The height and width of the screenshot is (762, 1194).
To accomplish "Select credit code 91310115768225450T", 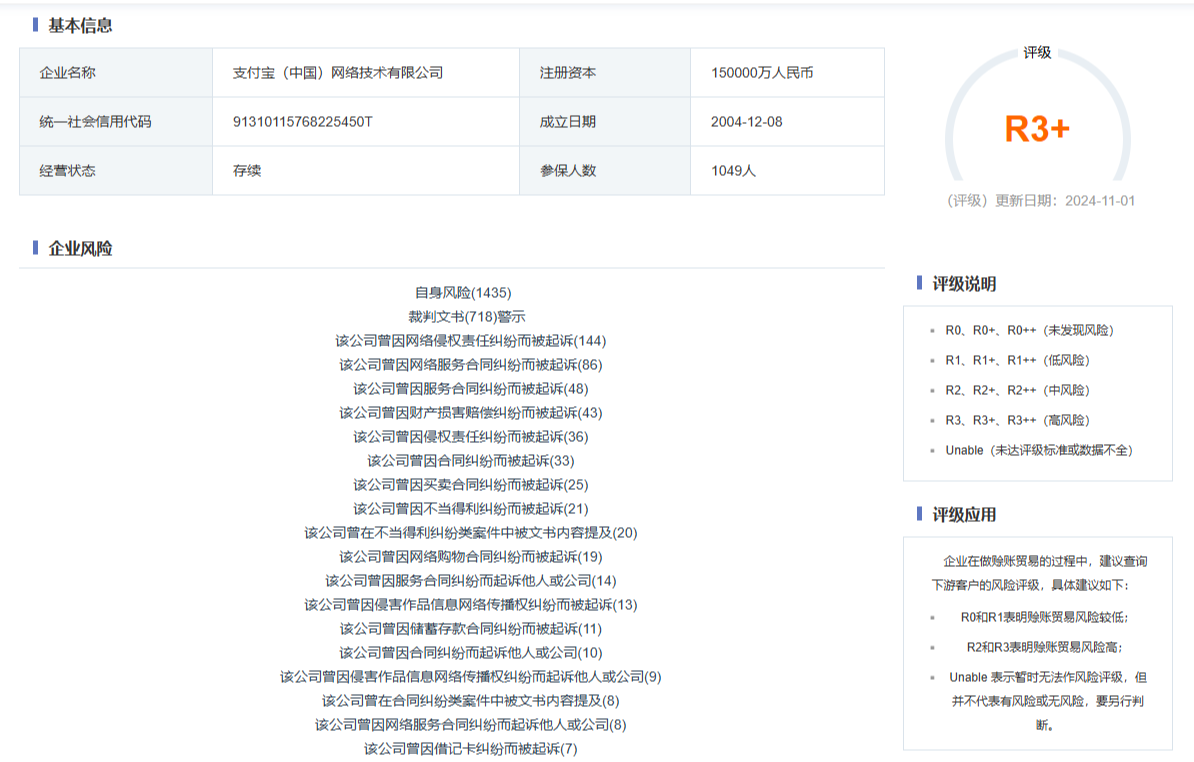I will 302,122.
